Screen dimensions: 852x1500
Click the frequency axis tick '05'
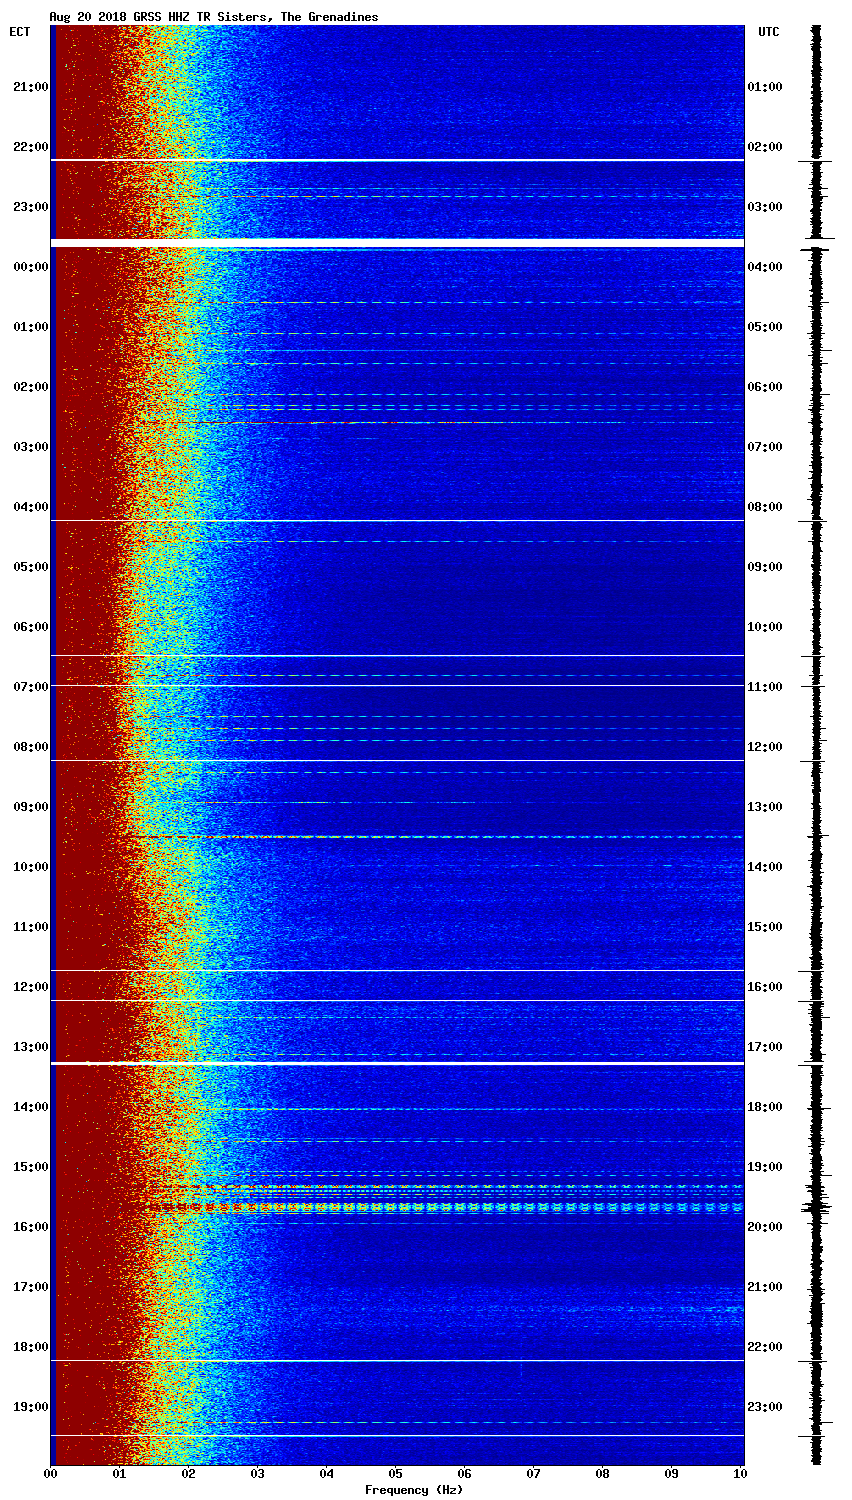(x=396, y=1473)
